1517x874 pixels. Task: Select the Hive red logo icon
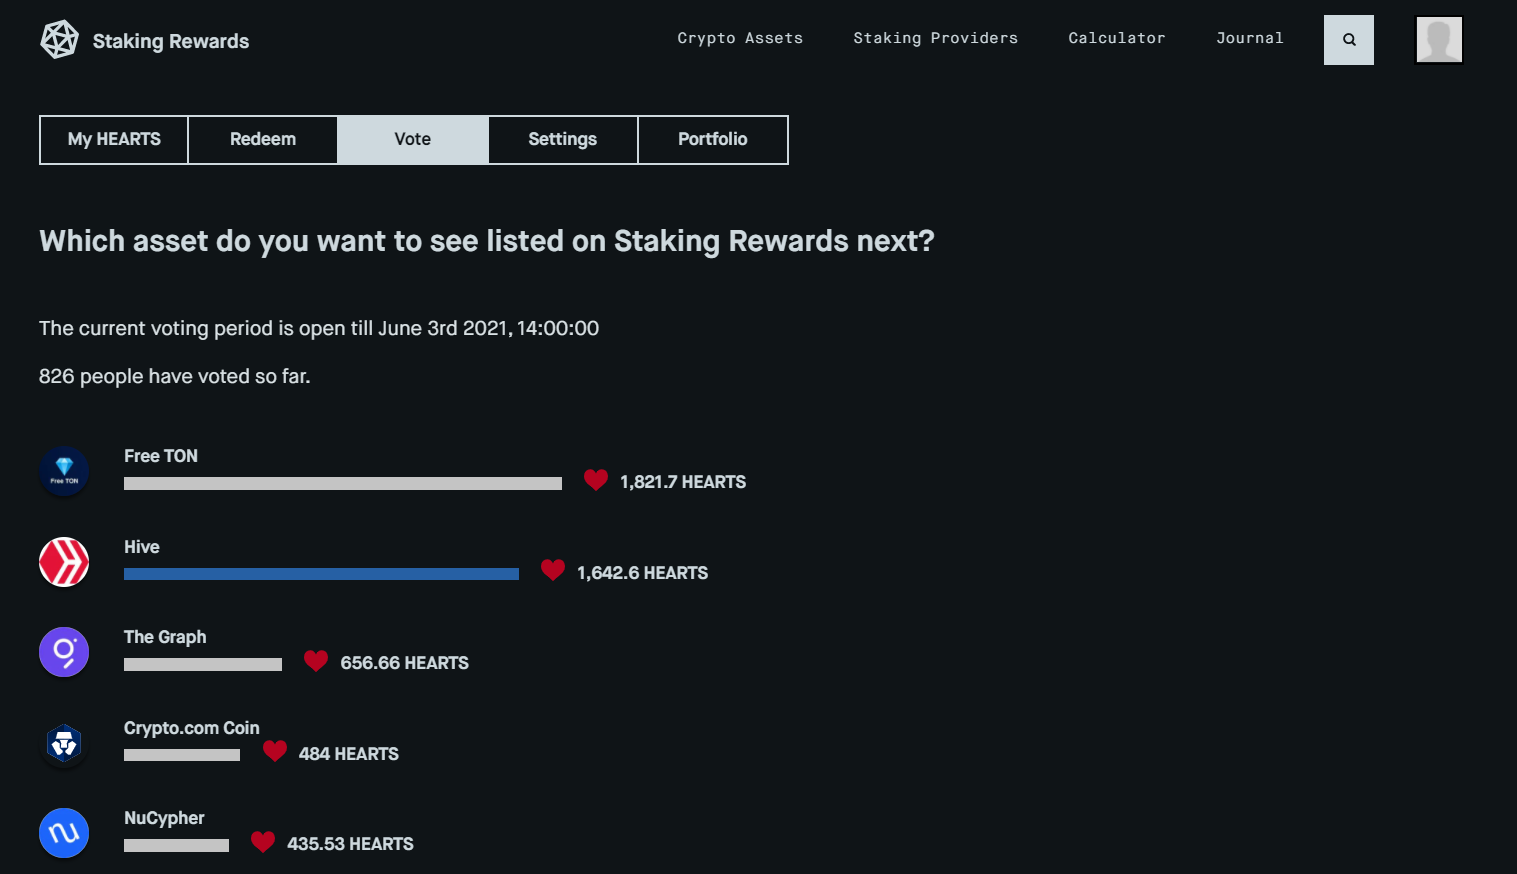click(x=64, y=562)
